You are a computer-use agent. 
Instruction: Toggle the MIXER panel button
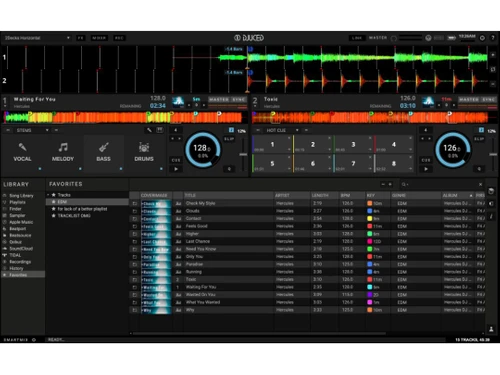point(99,38)
